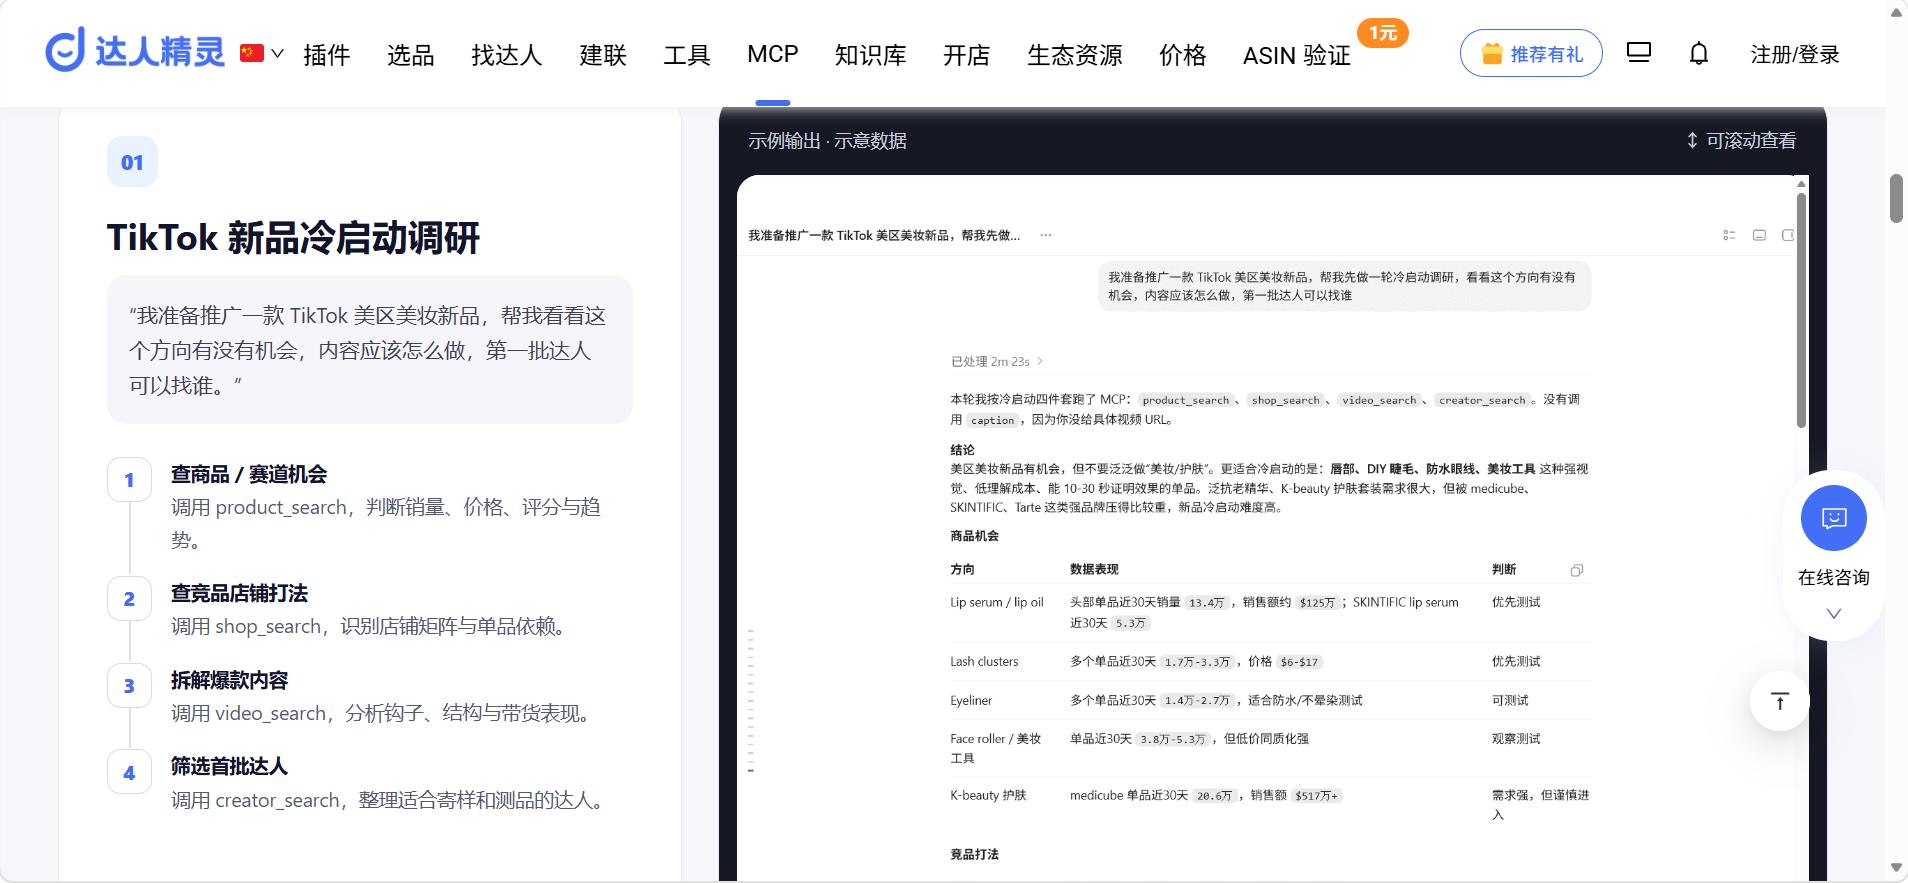The image size is (1908, 883).
Task: Open the 插件 menu
Action: [x=327, y=55]
